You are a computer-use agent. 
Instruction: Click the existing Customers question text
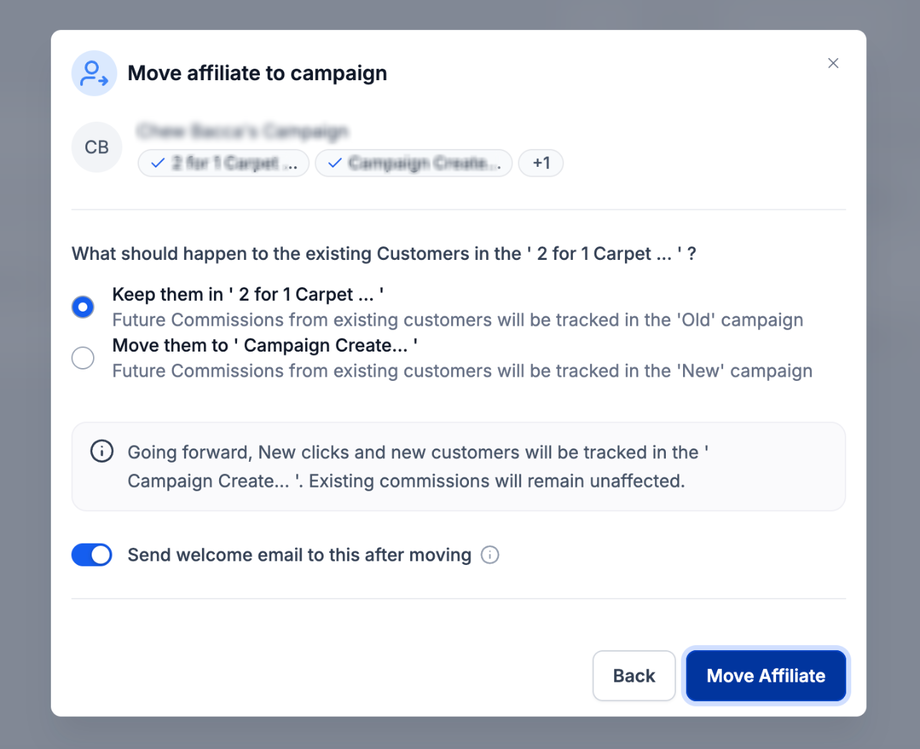coord(384,254)
